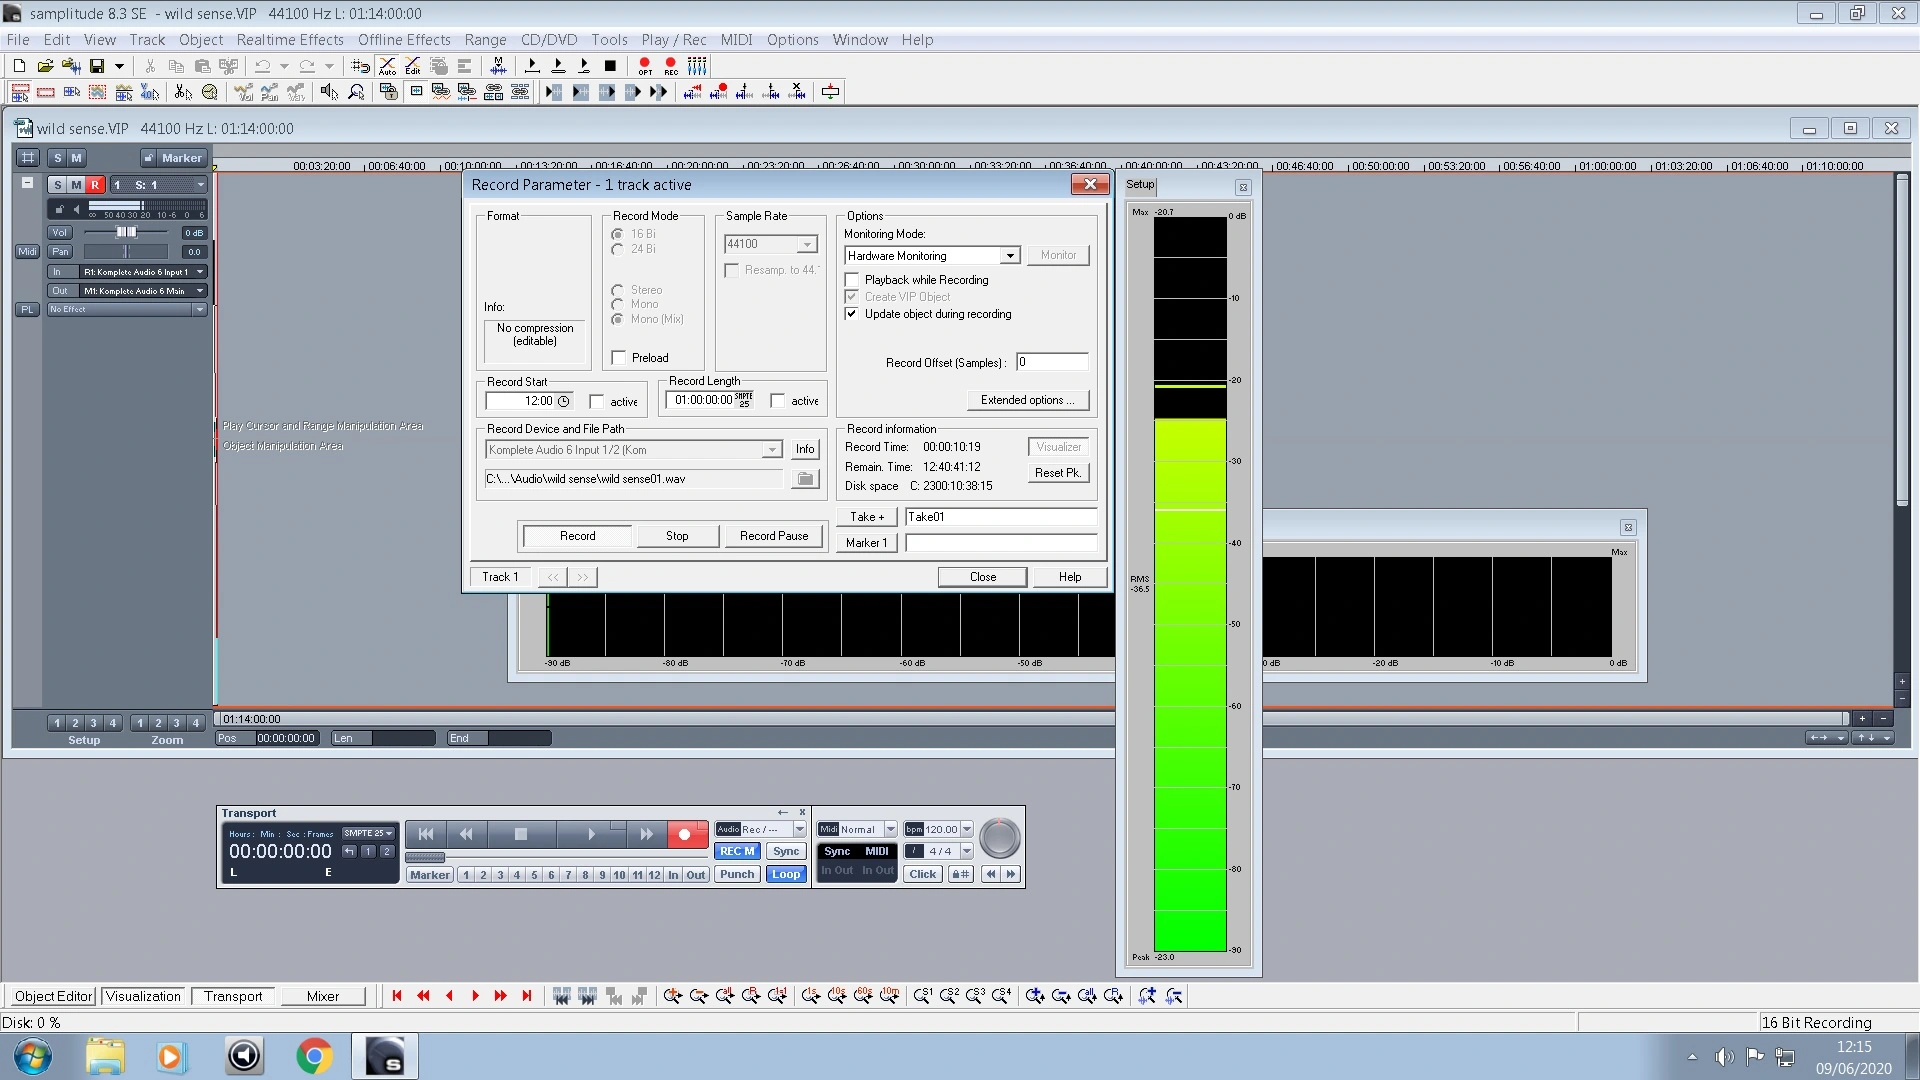Click the Scissors cut-mode mouse tool
Image resolution: width=1920 pixels, height=1080 pixels.
(183, 92)
